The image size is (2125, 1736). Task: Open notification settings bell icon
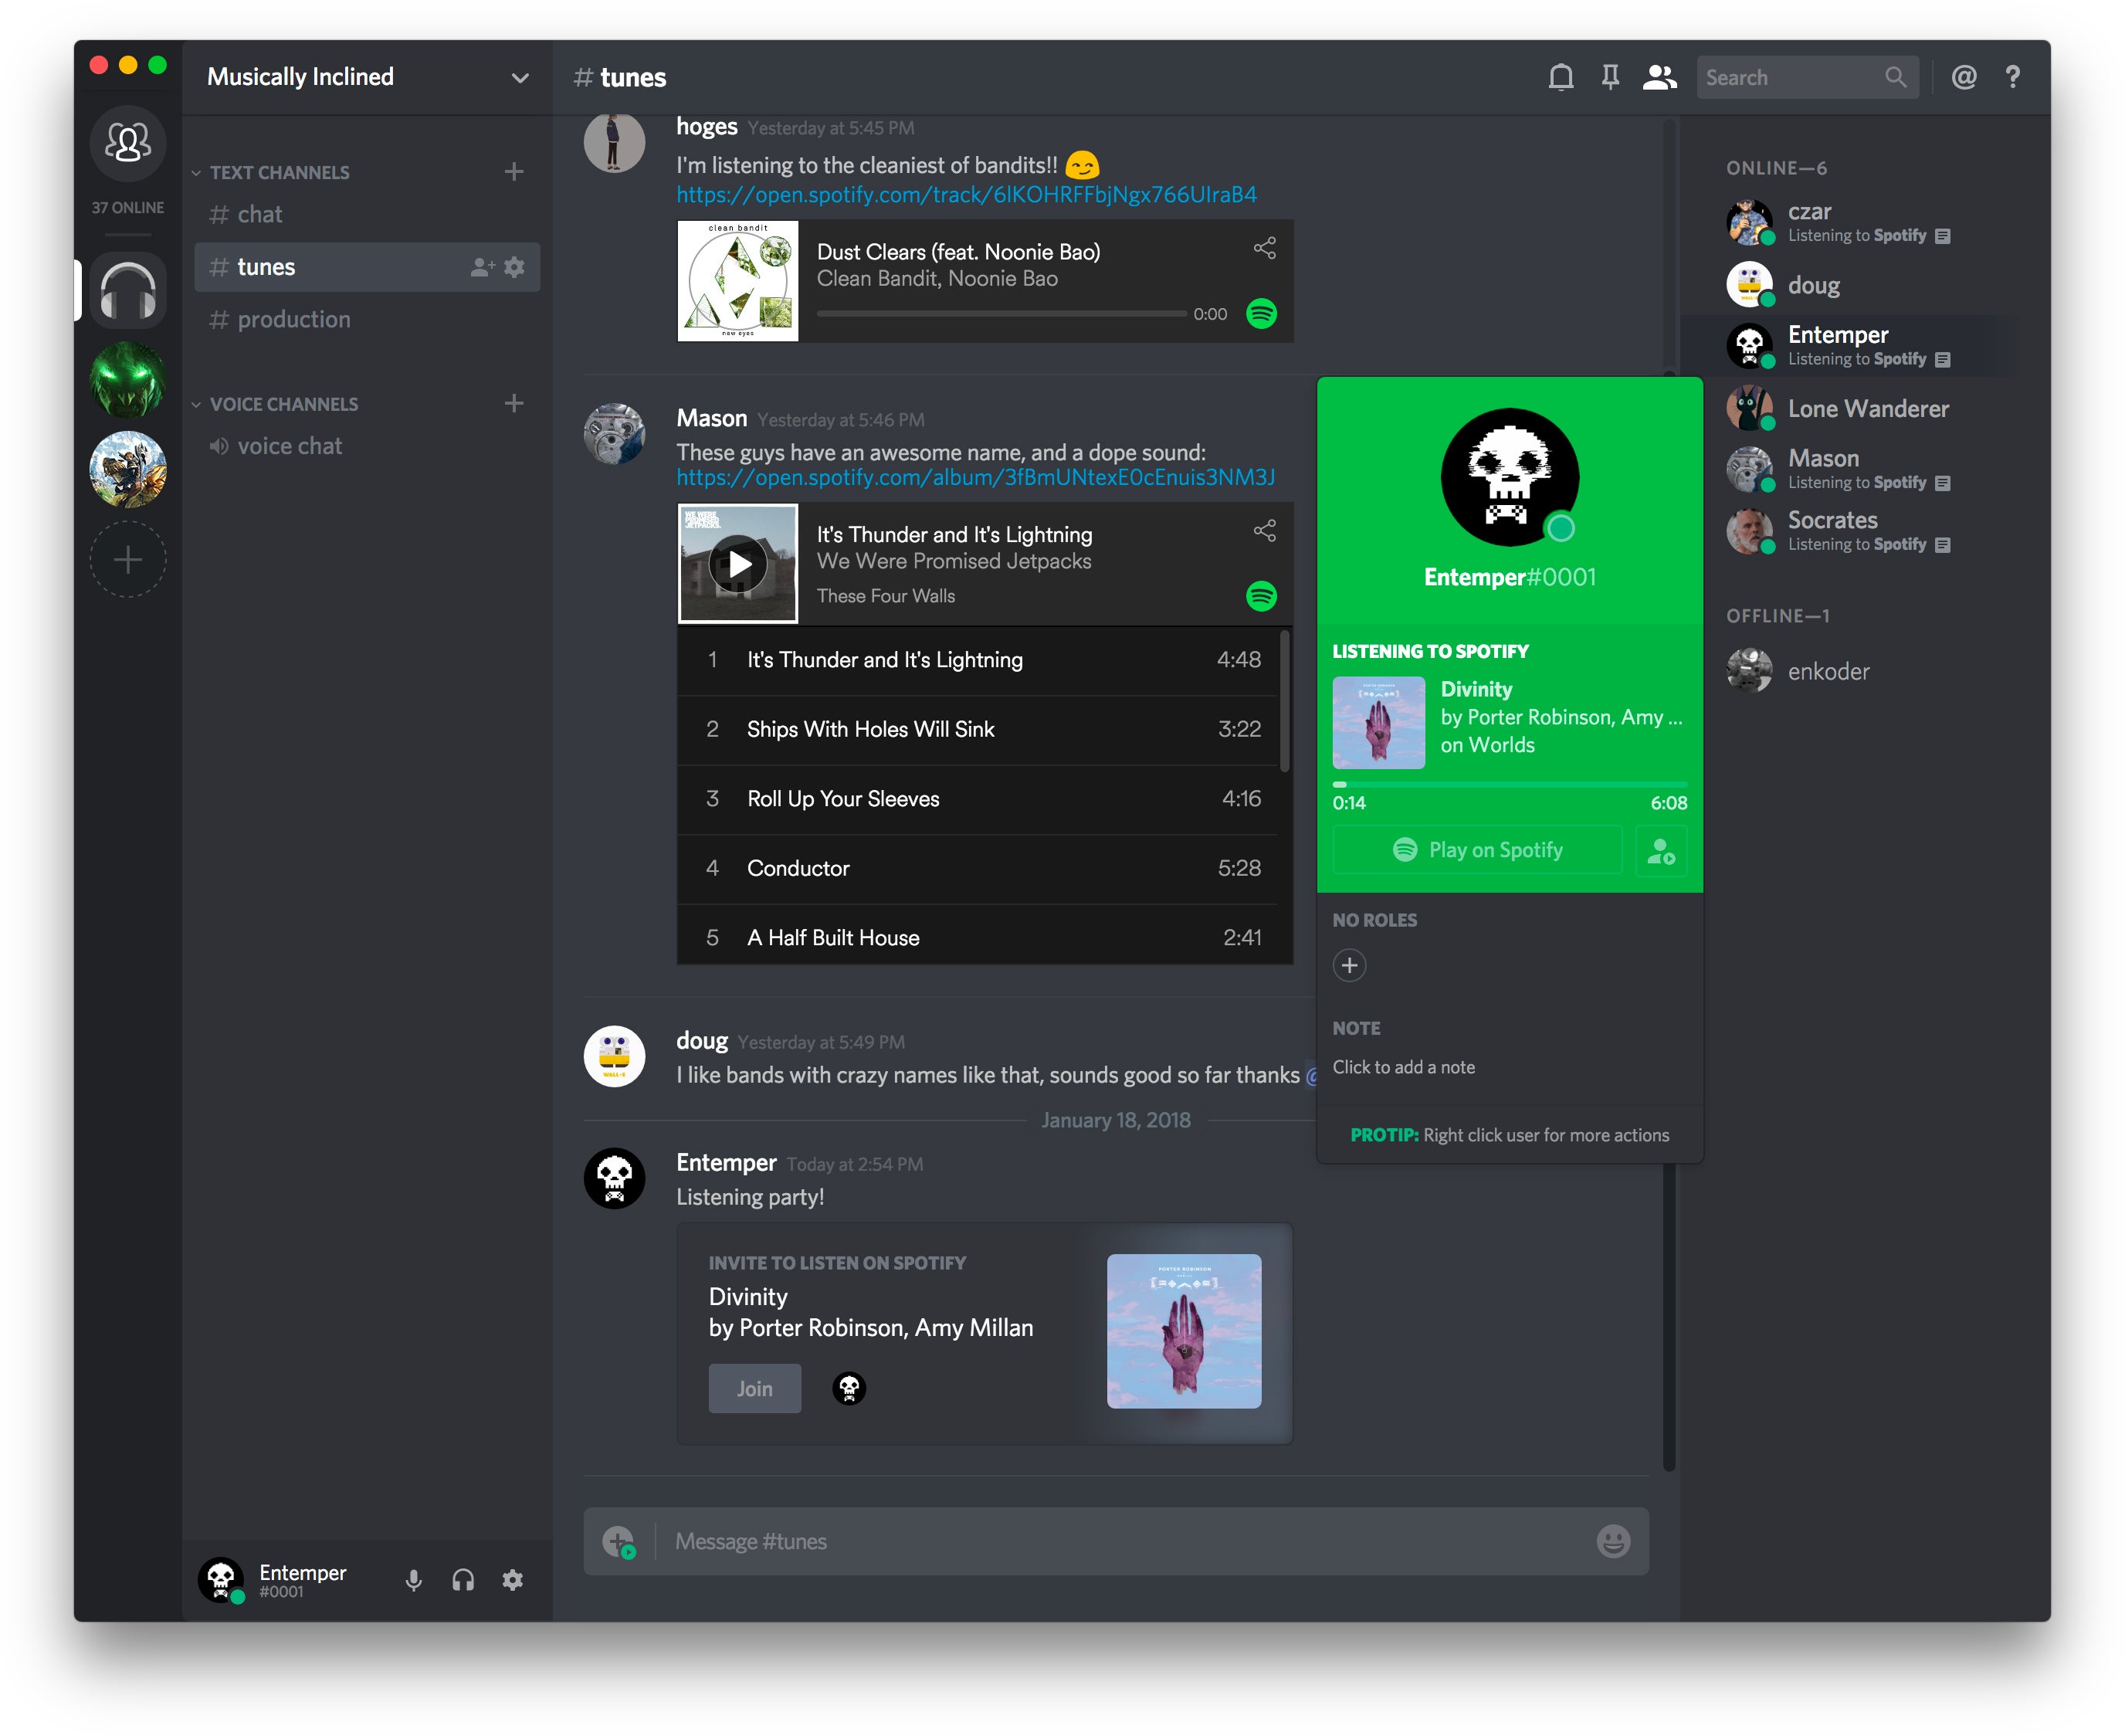(1560, 77)
